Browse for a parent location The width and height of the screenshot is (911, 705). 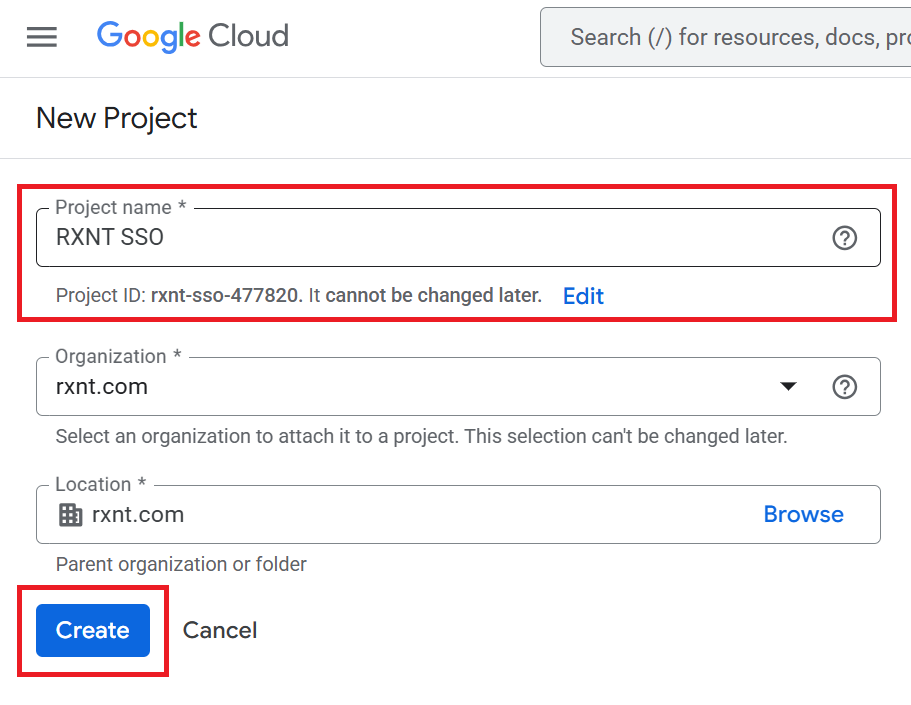(803, 514)
